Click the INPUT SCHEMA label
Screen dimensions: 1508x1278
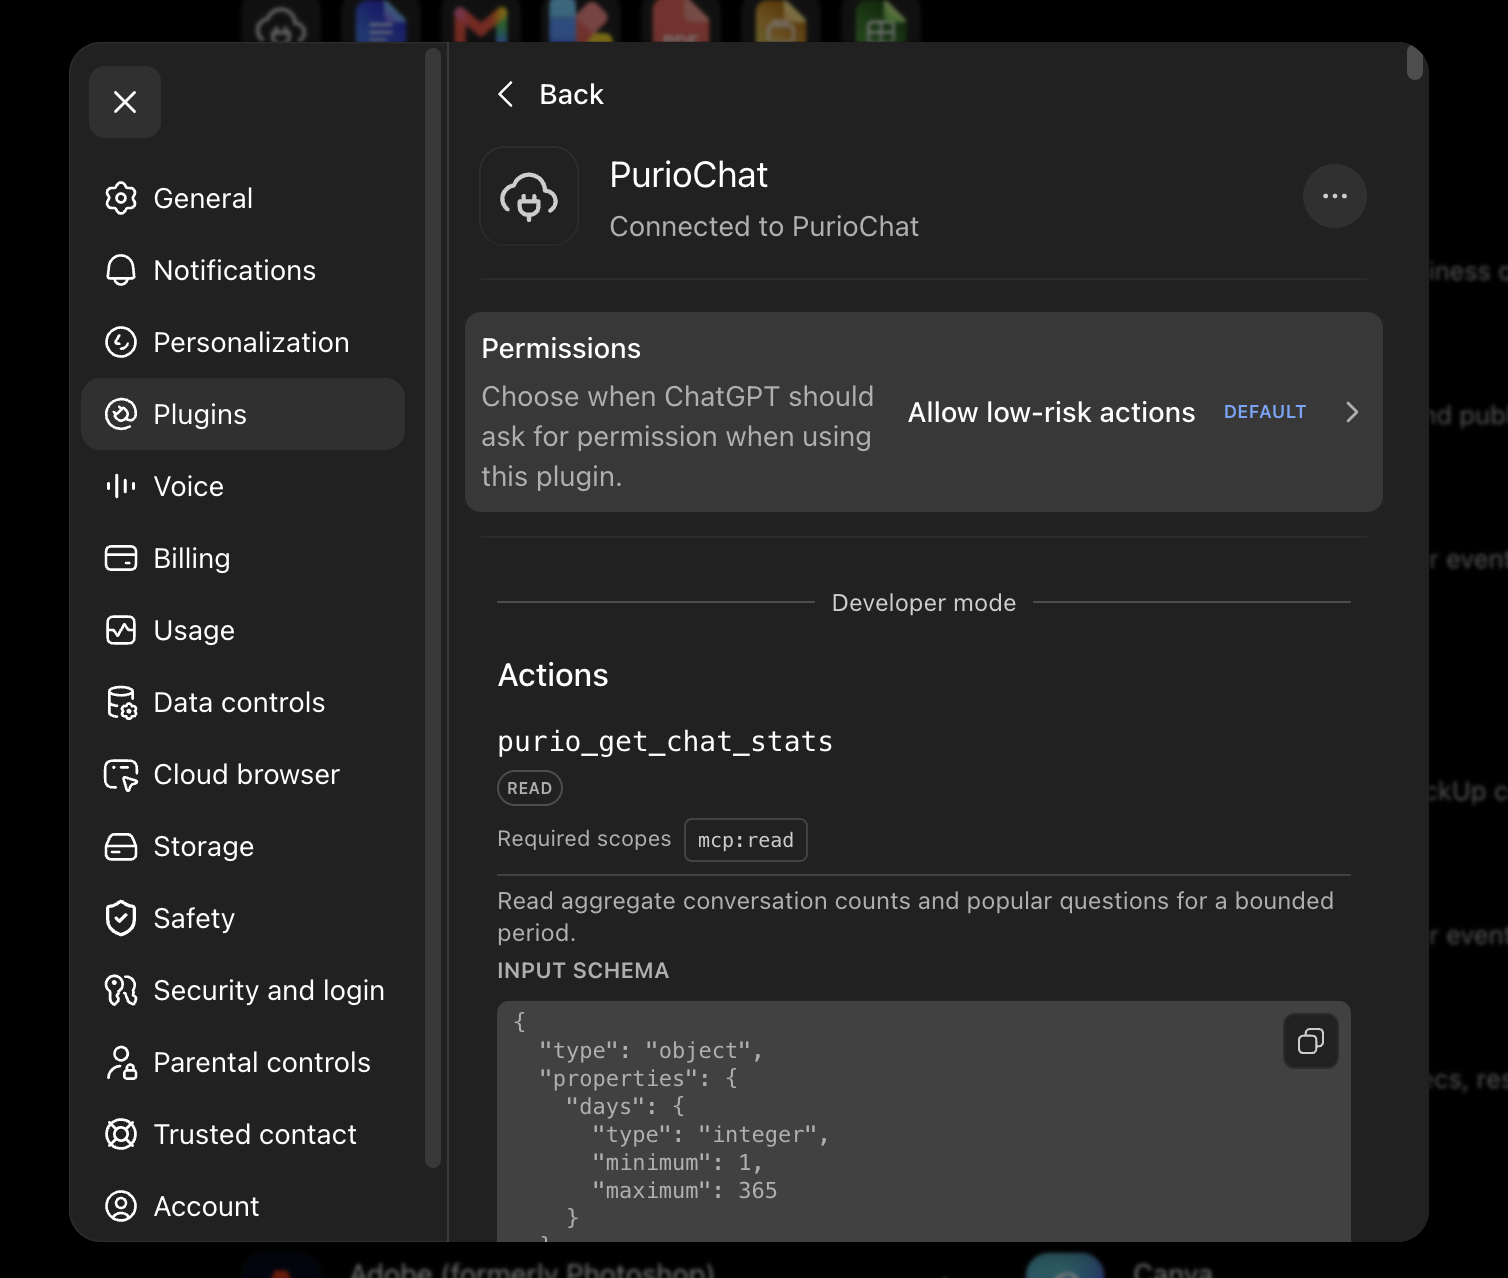(583, 970)
